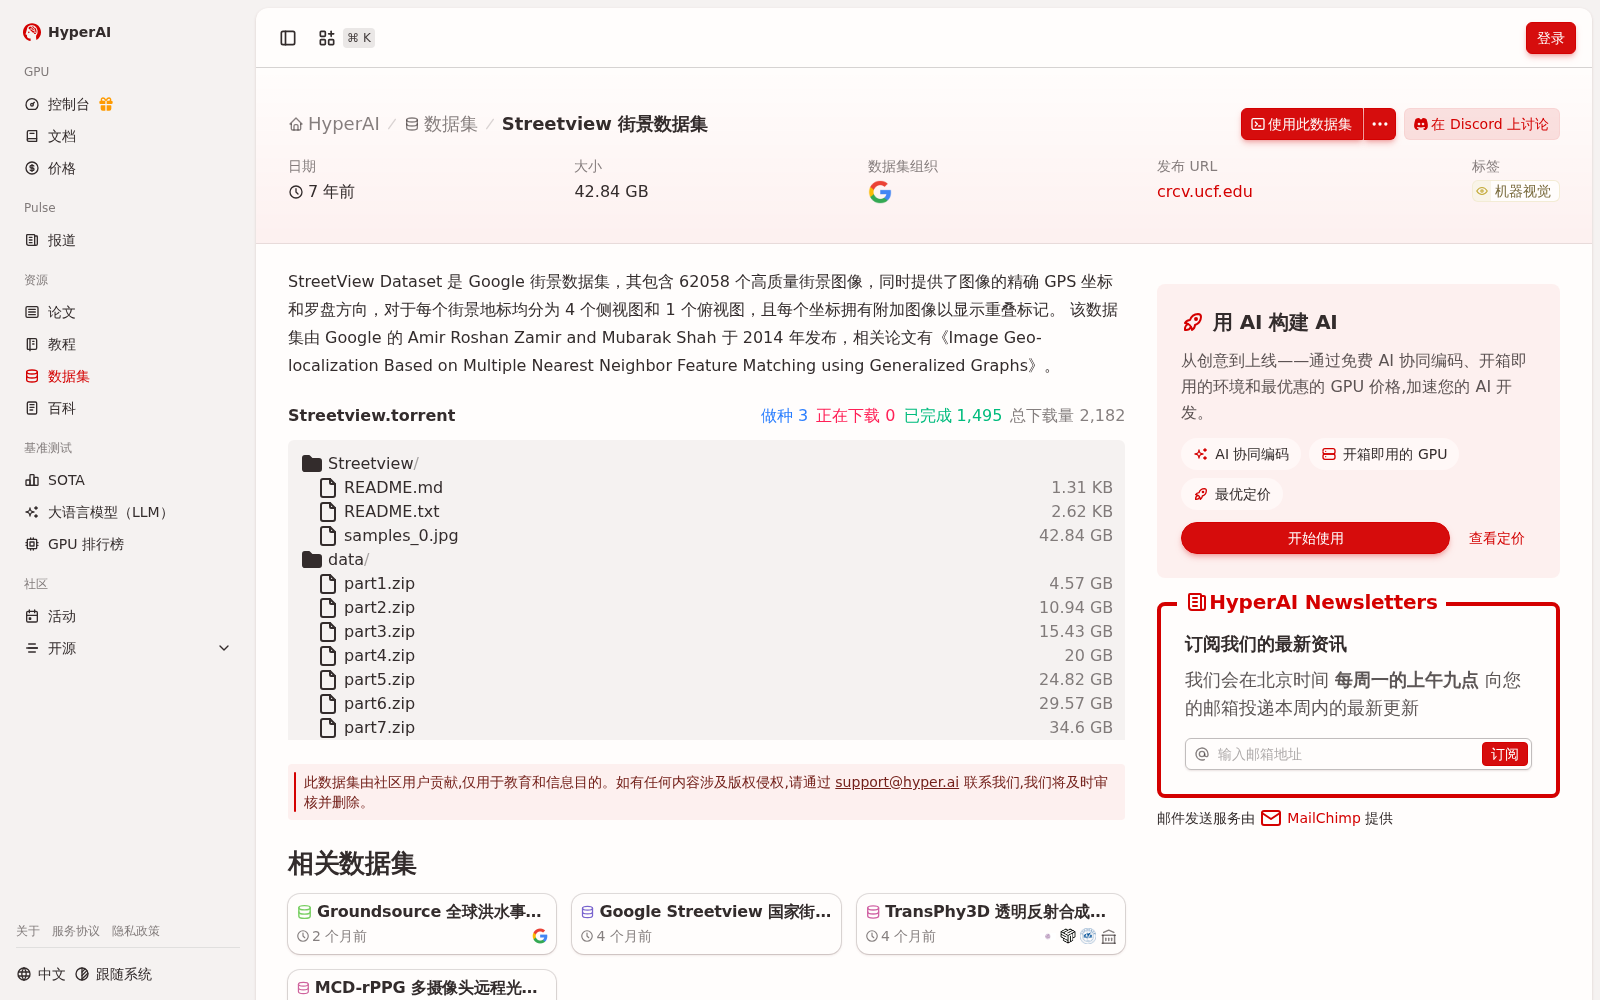The image size is (1600, 1000).
Task: Click the 已完成 1,495 stat
Action: [952, 415]
